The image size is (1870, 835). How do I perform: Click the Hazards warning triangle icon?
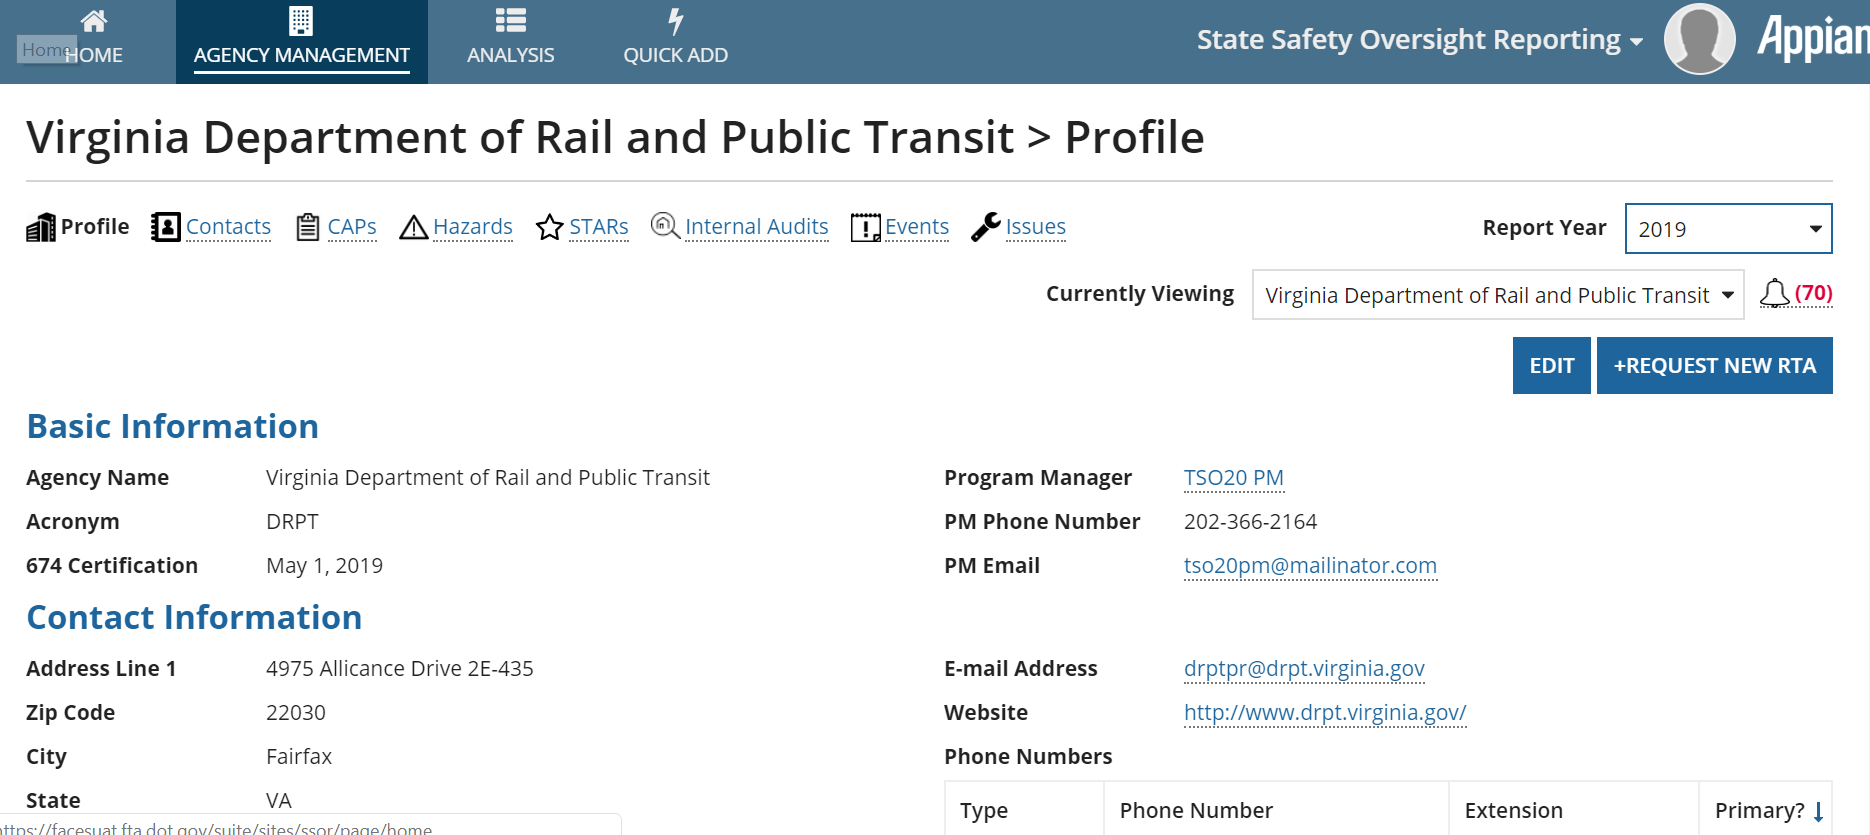point(413,228)
